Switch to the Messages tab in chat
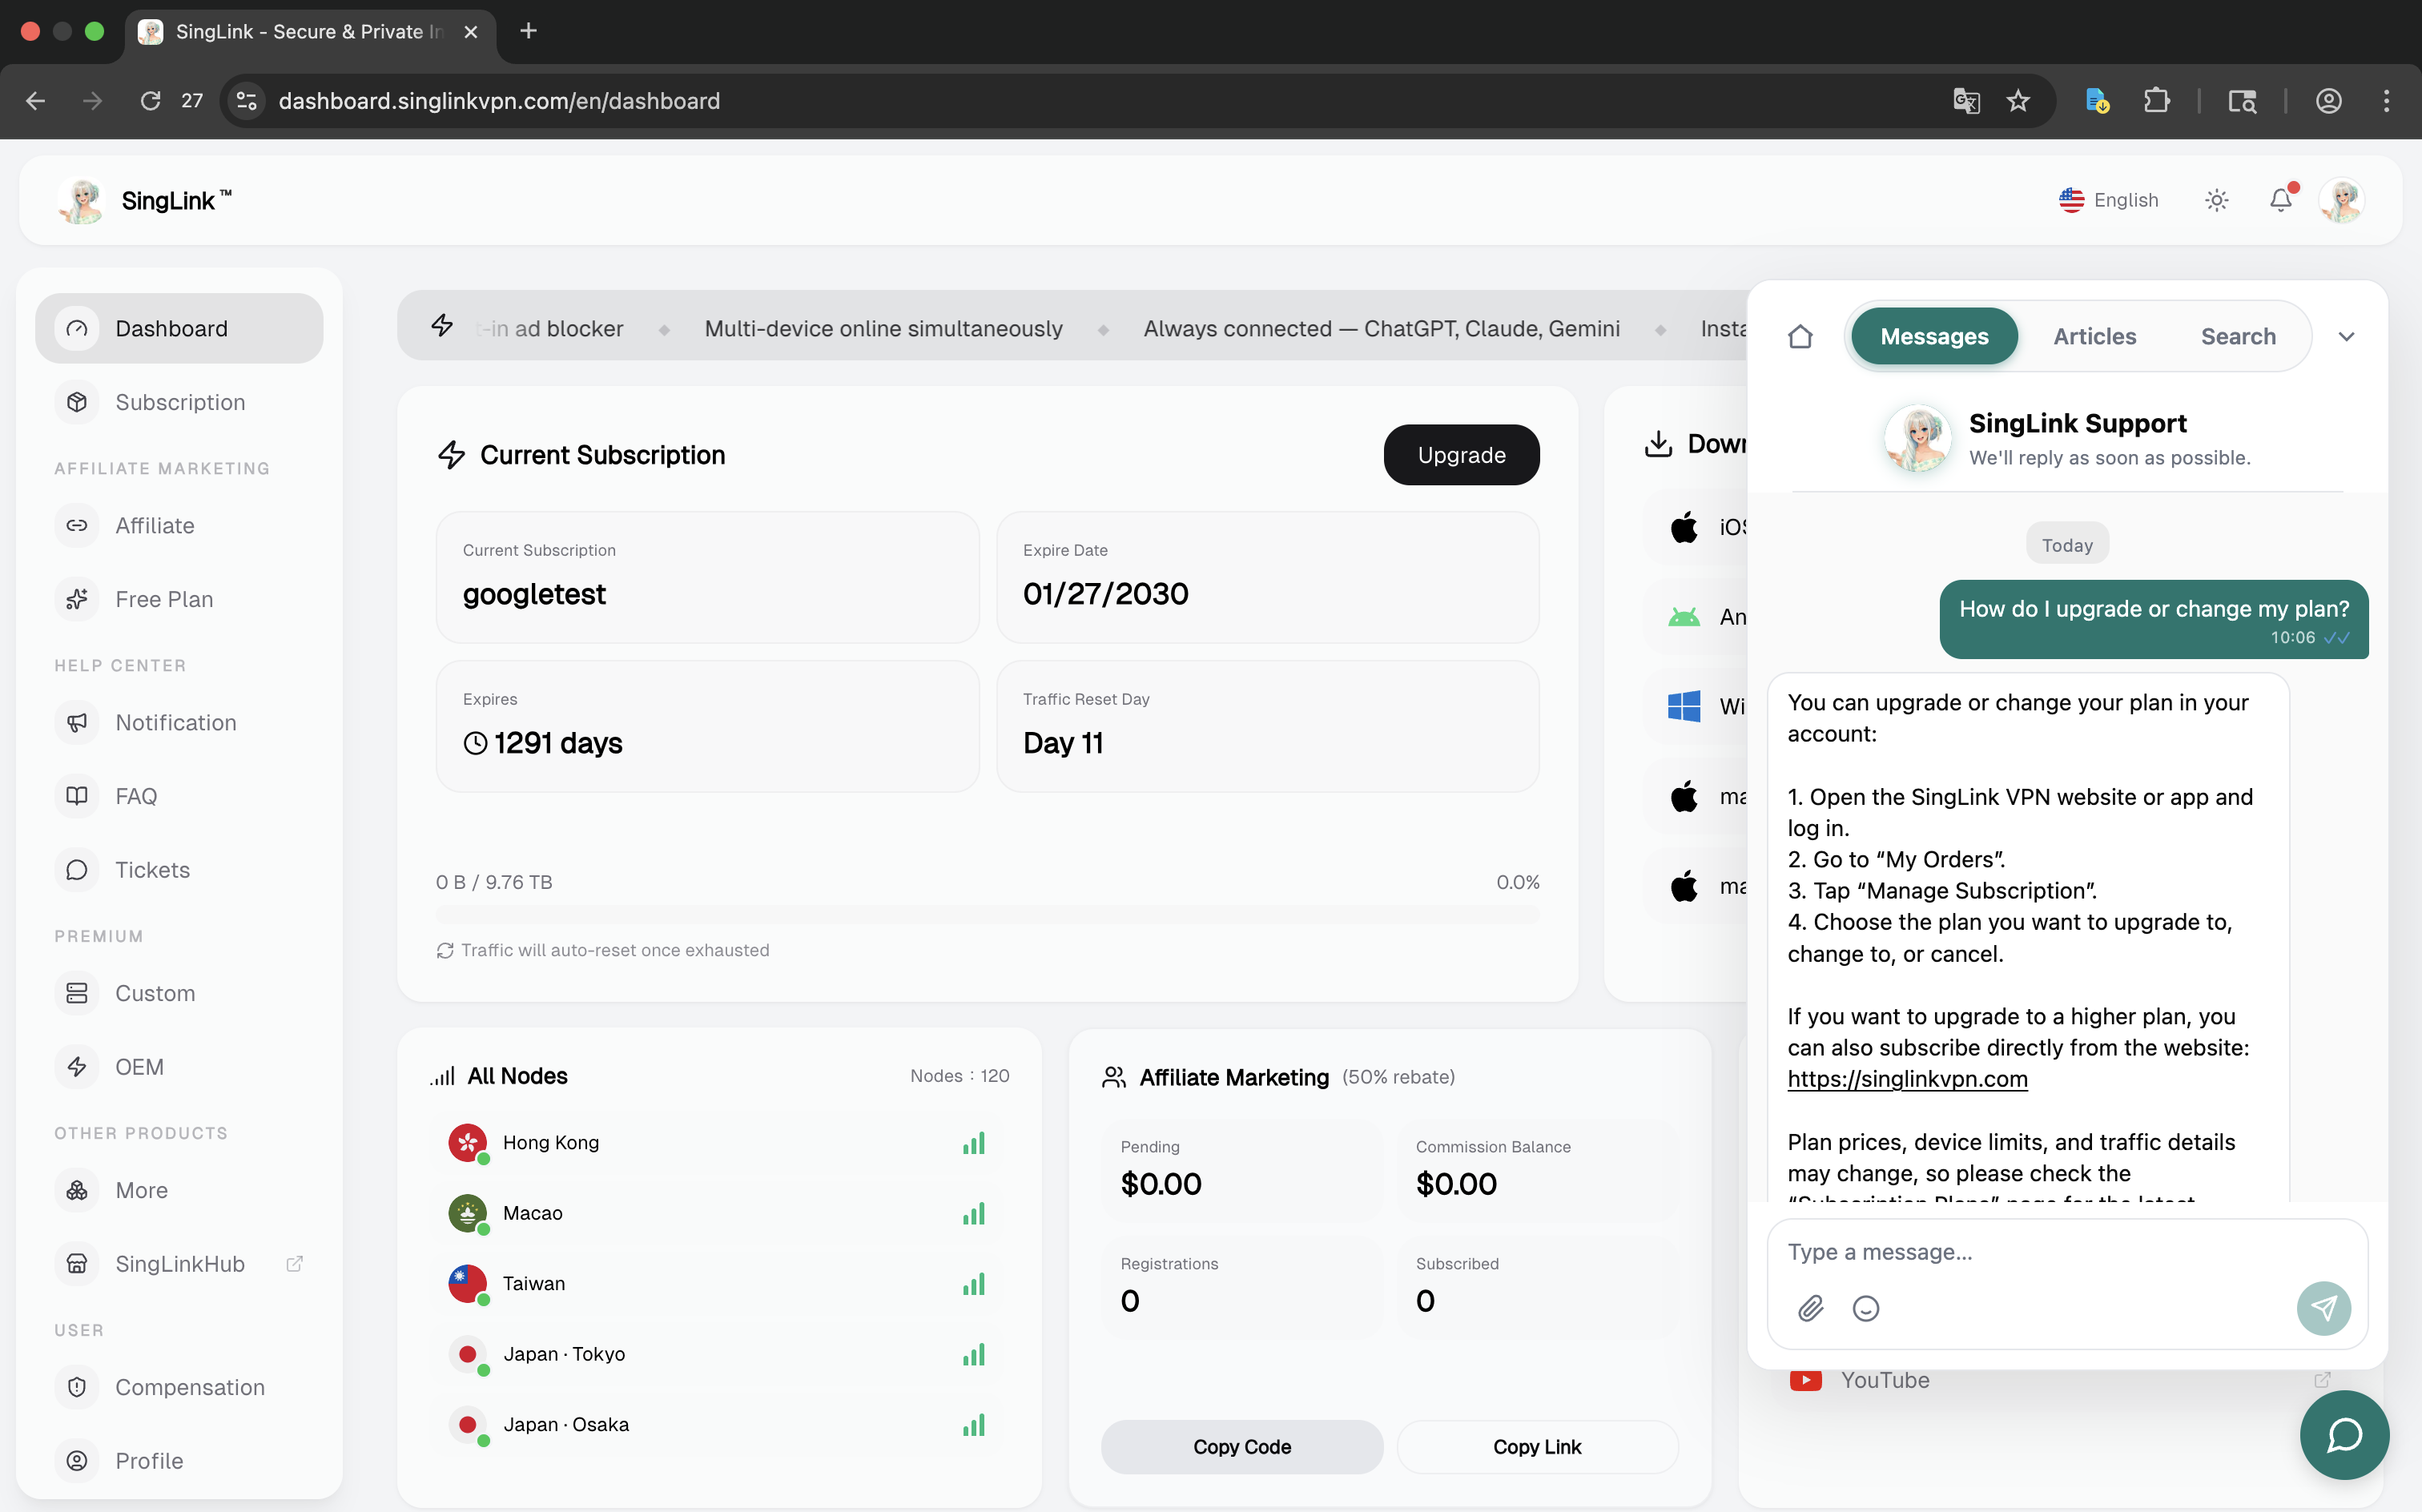The width and height of the screenshot is (2422, 1512). [x=1934, y=337]
